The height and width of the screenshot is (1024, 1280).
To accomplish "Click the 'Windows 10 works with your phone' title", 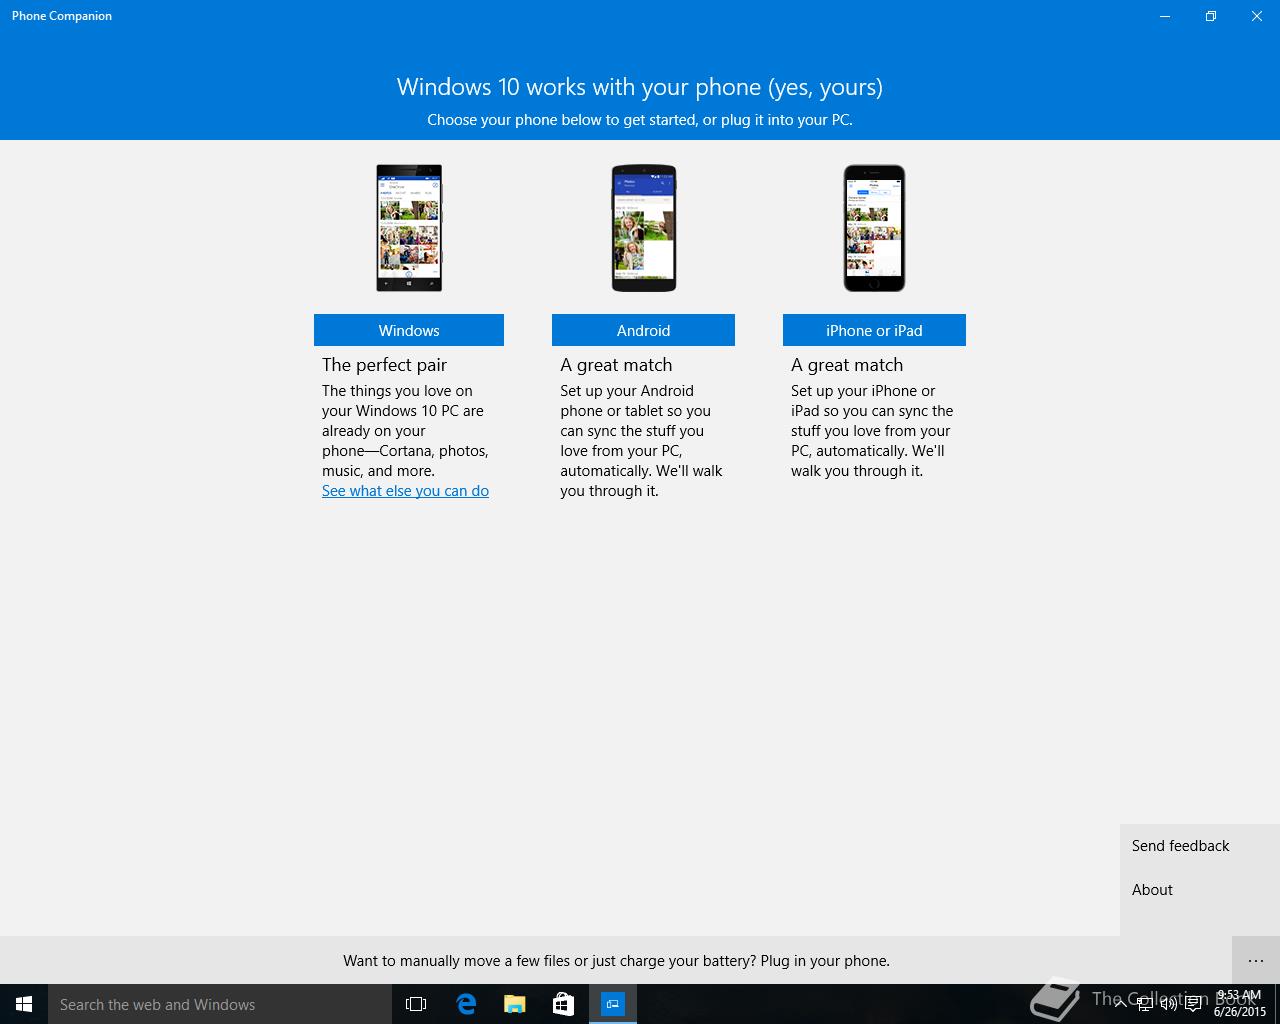I will pyautogui.click(x=640, y=87).
